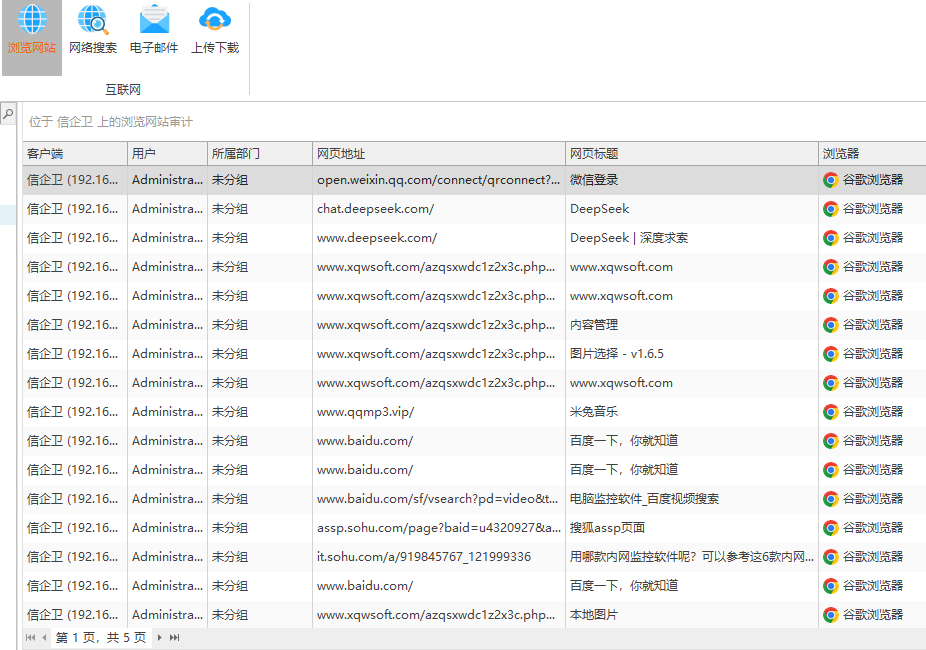This screenshot has height=650, width=926.
Task: Go to first page of results
Action: (30, 638)
